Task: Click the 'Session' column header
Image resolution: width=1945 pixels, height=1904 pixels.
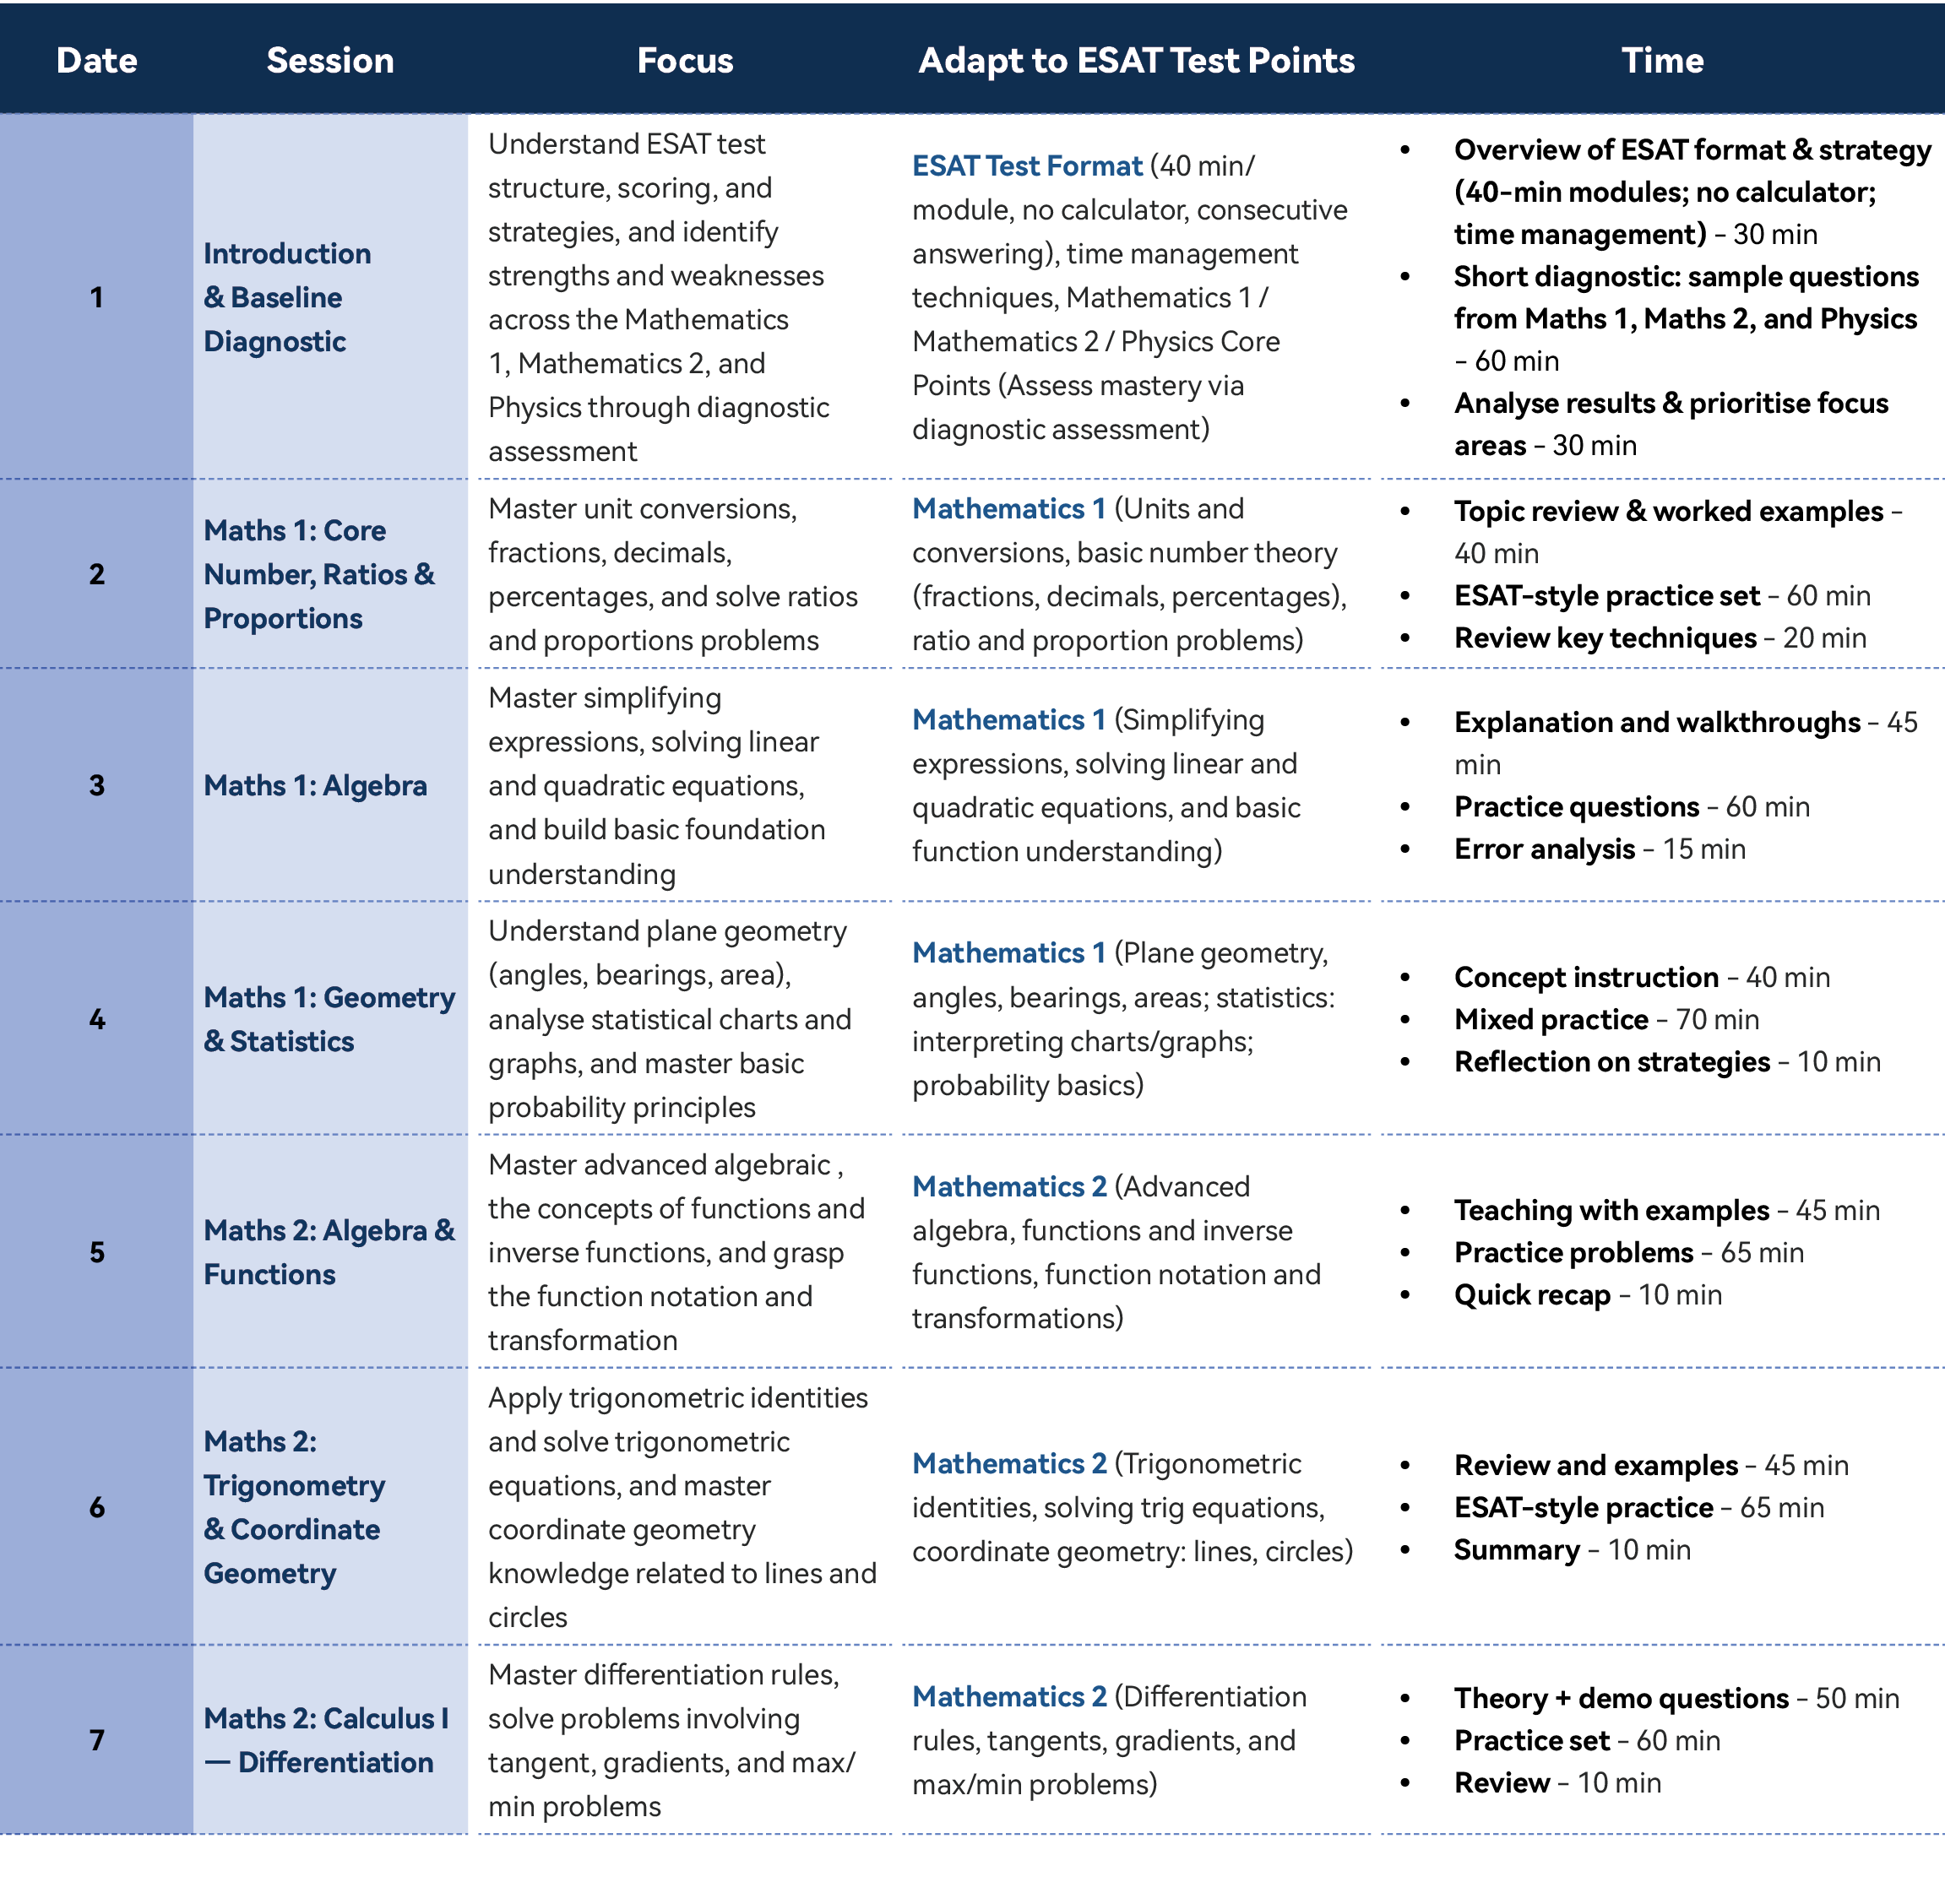Action: point(330,60)
